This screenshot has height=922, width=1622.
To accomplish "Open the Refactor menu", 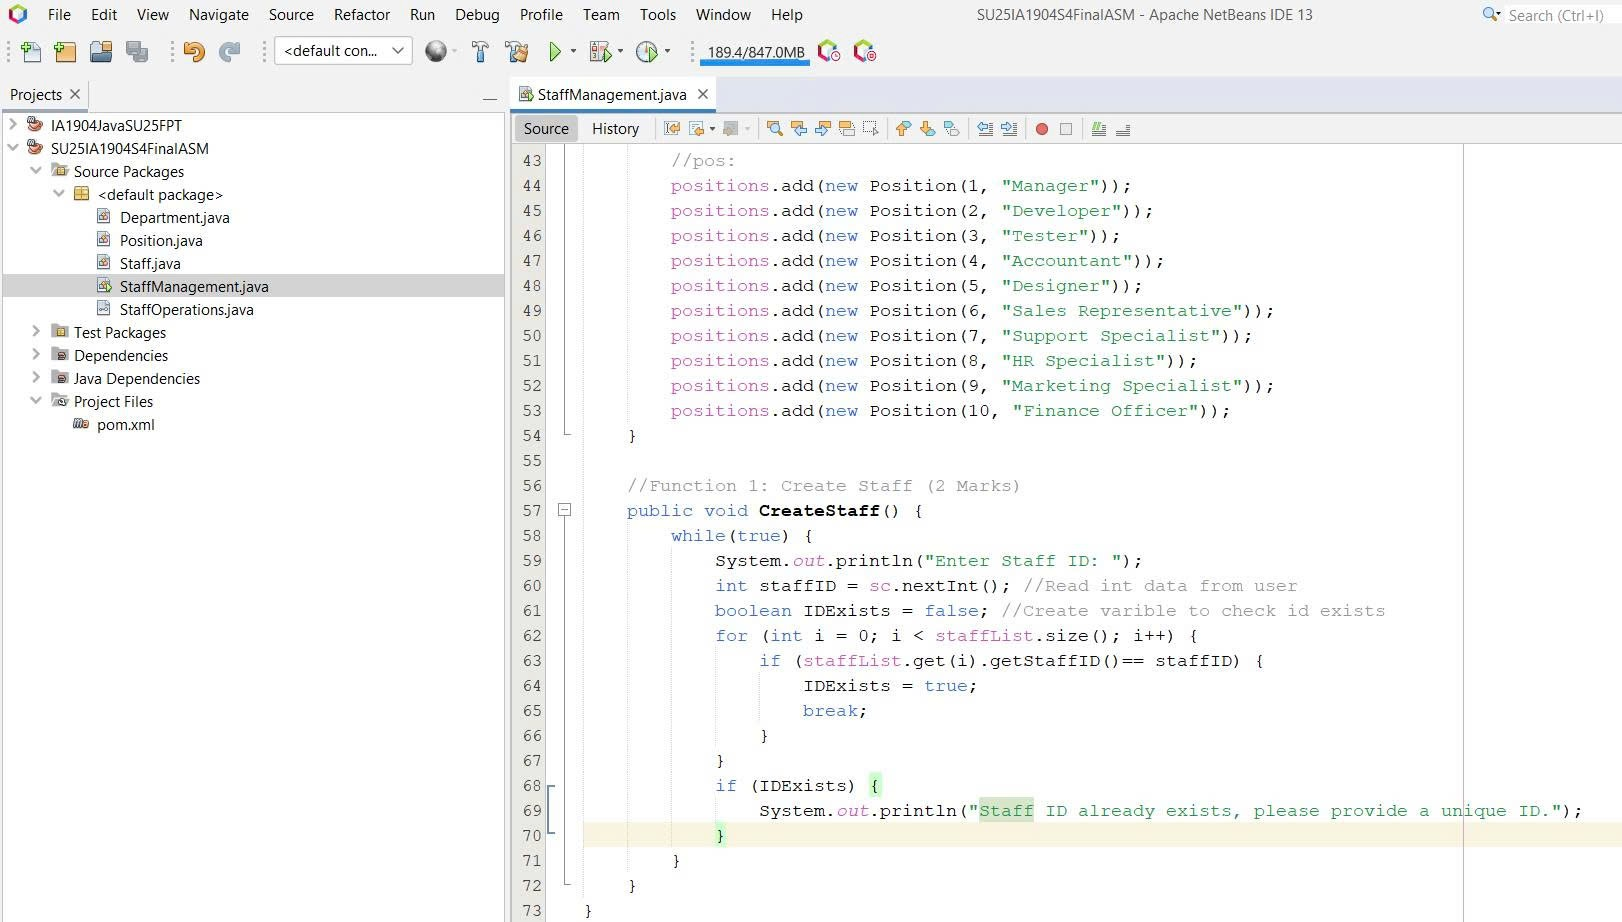I will click(x=361, y=15).
